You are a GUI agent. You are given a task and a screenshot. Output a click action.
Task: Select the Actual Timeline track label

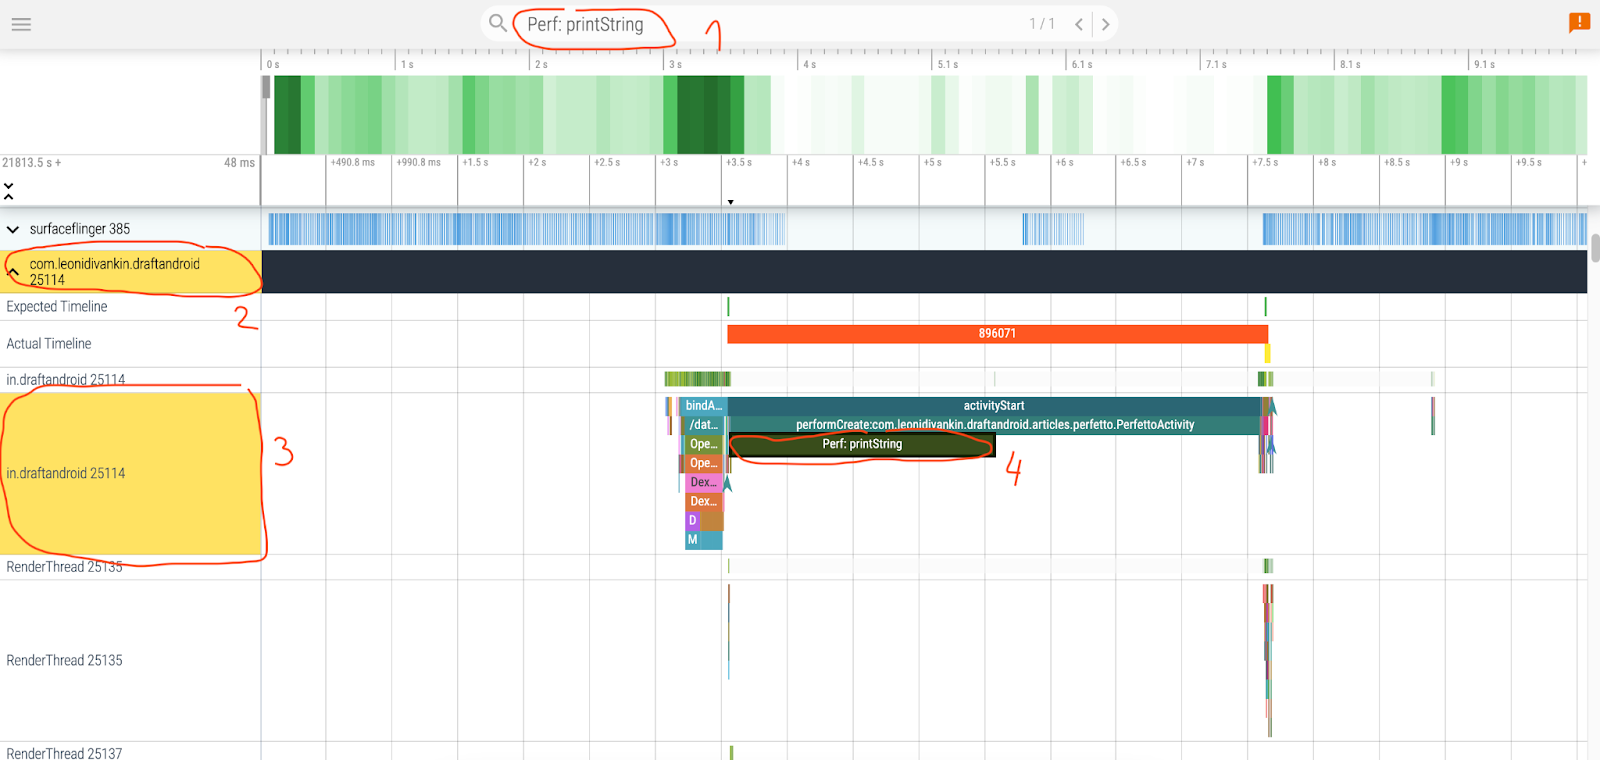(49, 344)
